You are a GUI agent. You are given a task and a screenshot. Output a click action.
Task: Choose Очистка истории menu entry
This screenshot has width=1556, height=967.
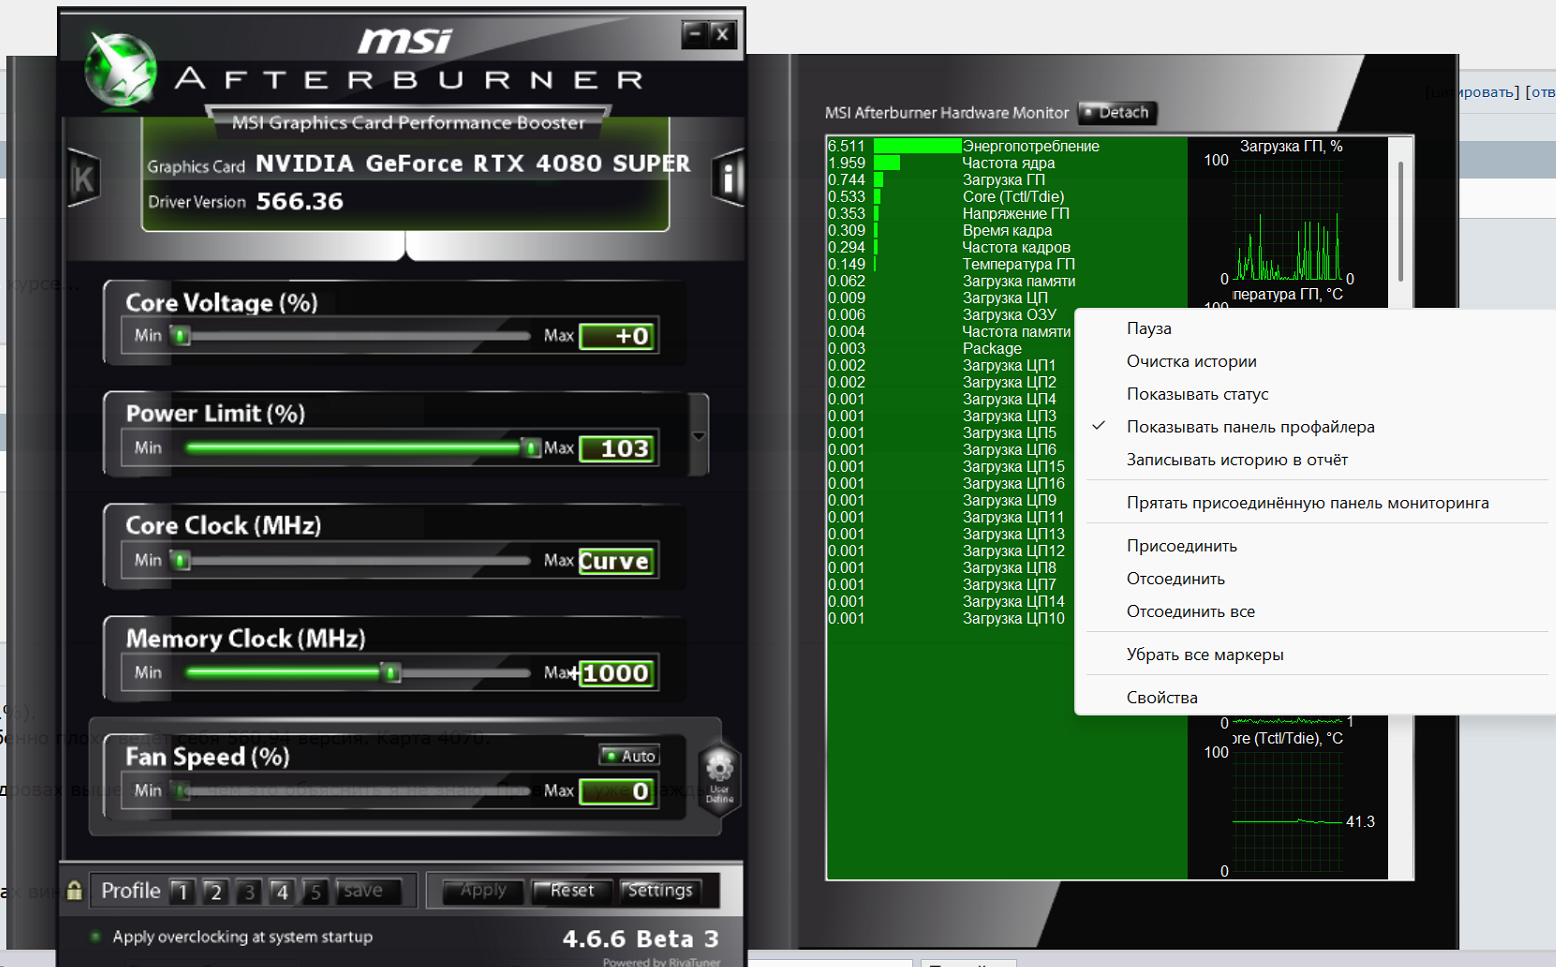pos(1191,361)
